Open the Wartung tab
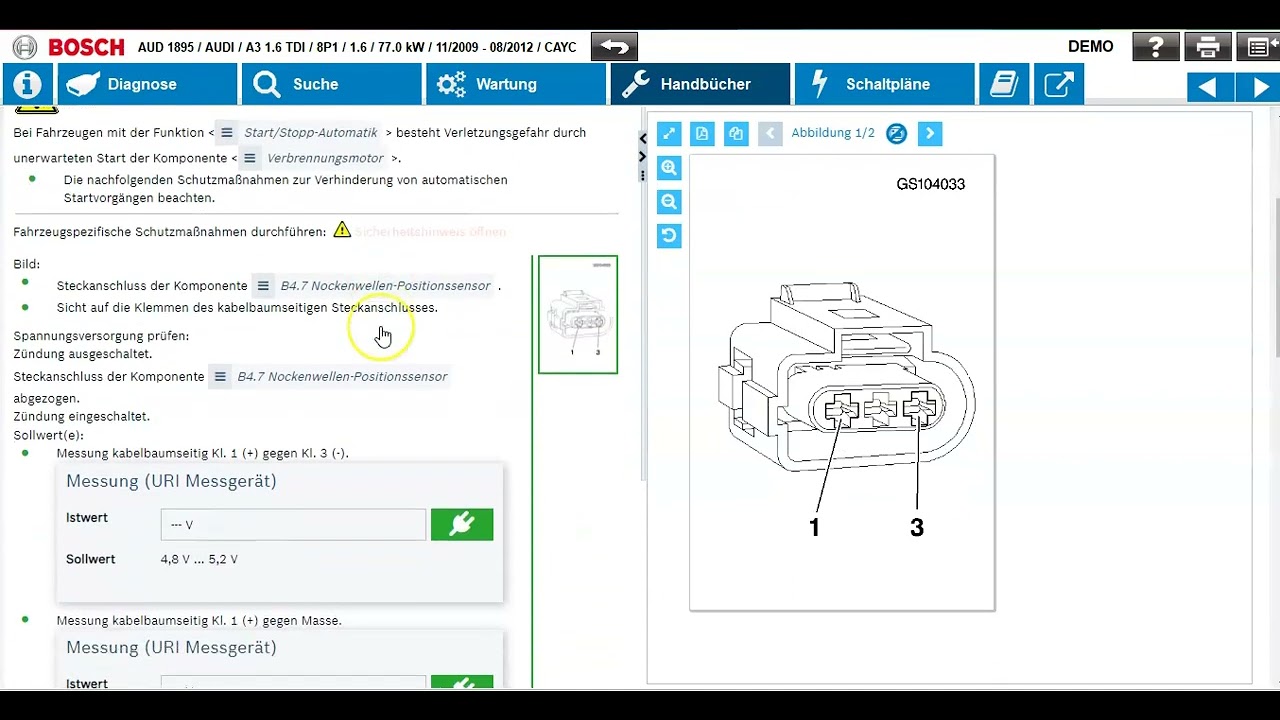This screenshot has height=720, width=1280. (516, 84)
